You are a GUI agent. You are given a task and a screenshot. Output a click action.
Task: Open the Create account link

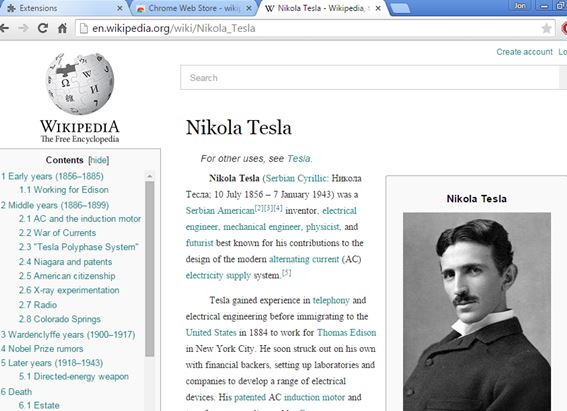[524, 52]
